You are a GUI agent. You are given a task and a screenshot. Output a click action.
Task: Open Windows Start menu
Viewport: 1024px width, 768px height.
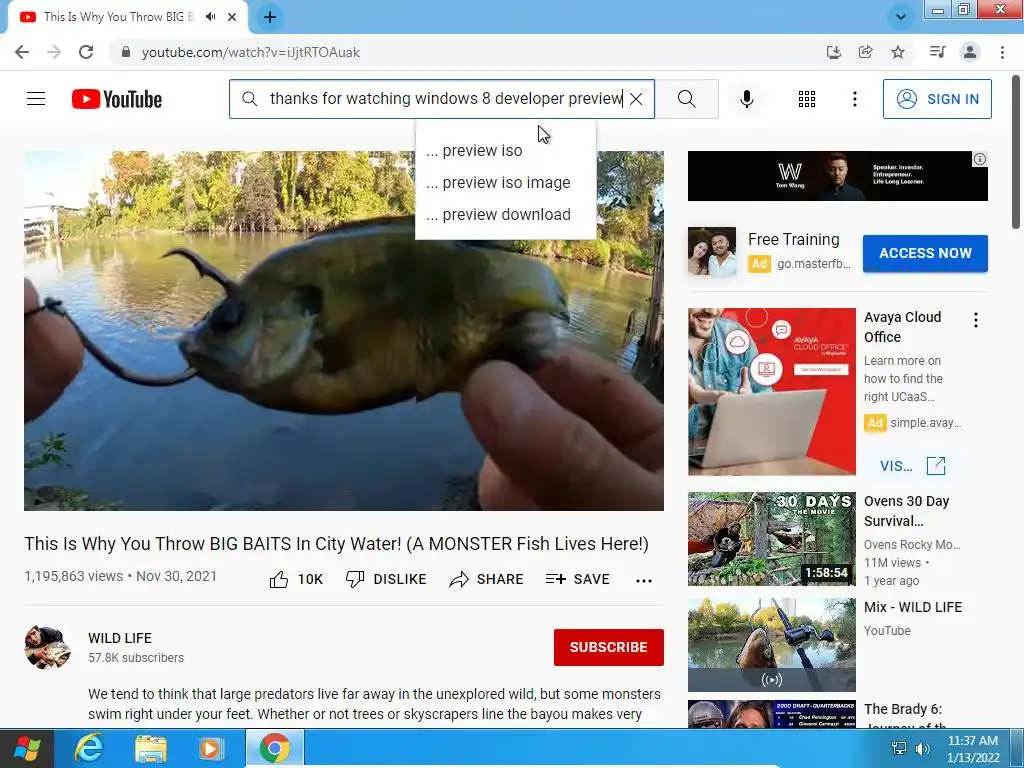(27, 748)
